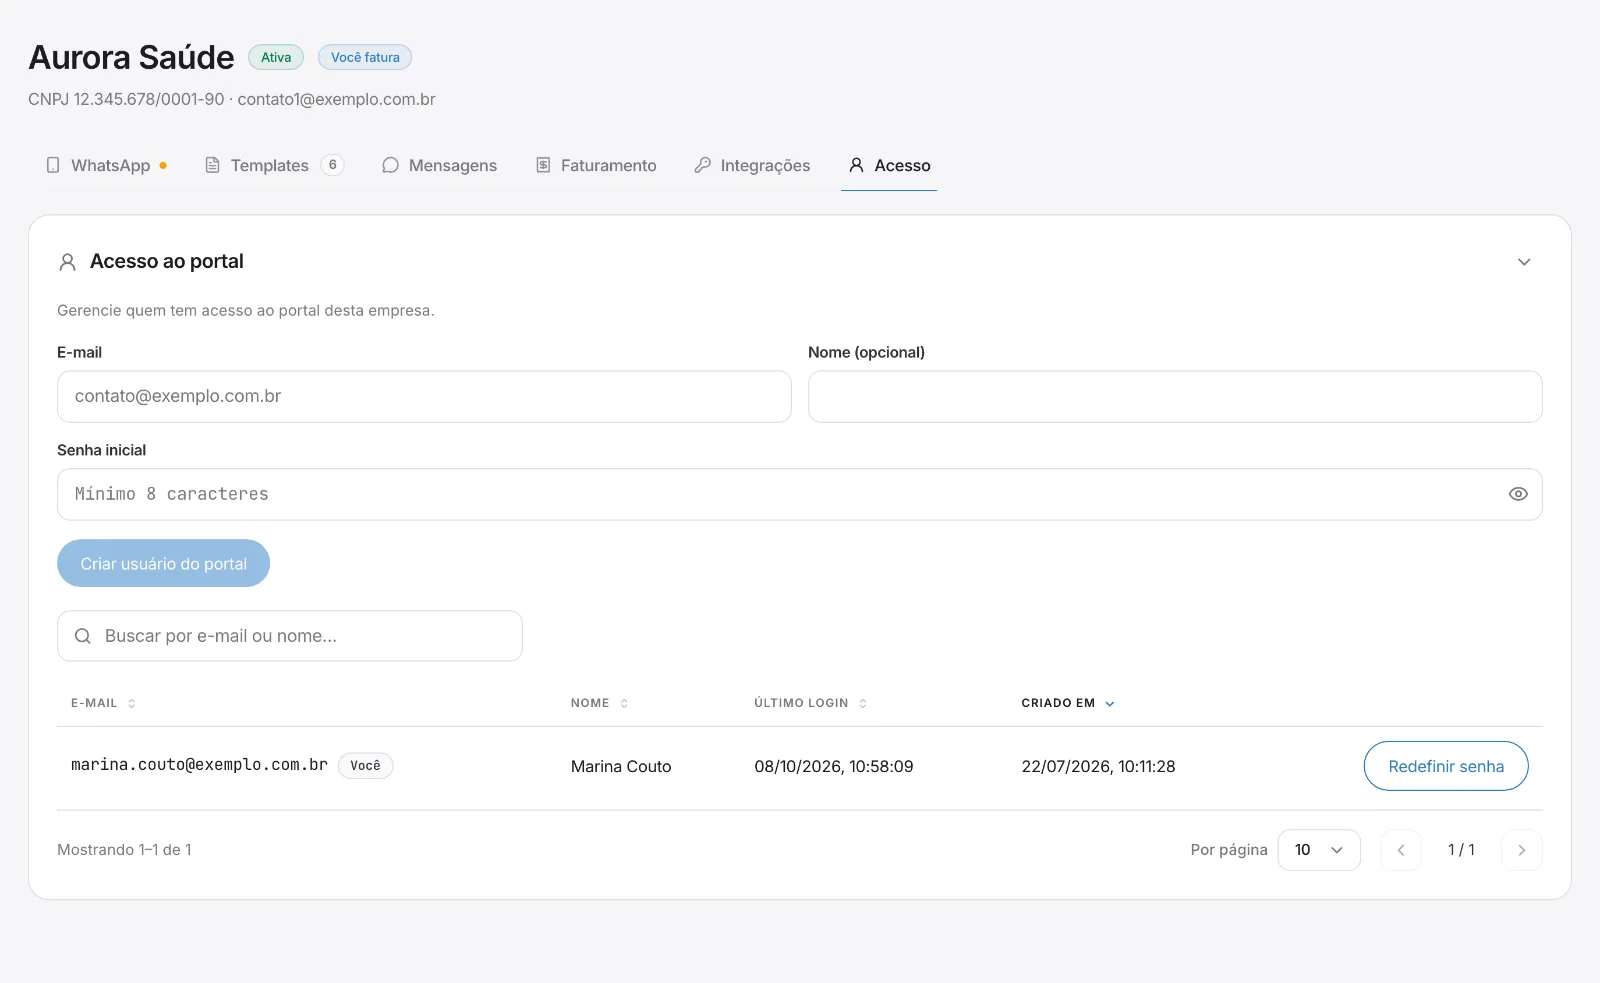Click into the Senha inicial field
This screenshot has height=983, width=1600.
point(799,494)
